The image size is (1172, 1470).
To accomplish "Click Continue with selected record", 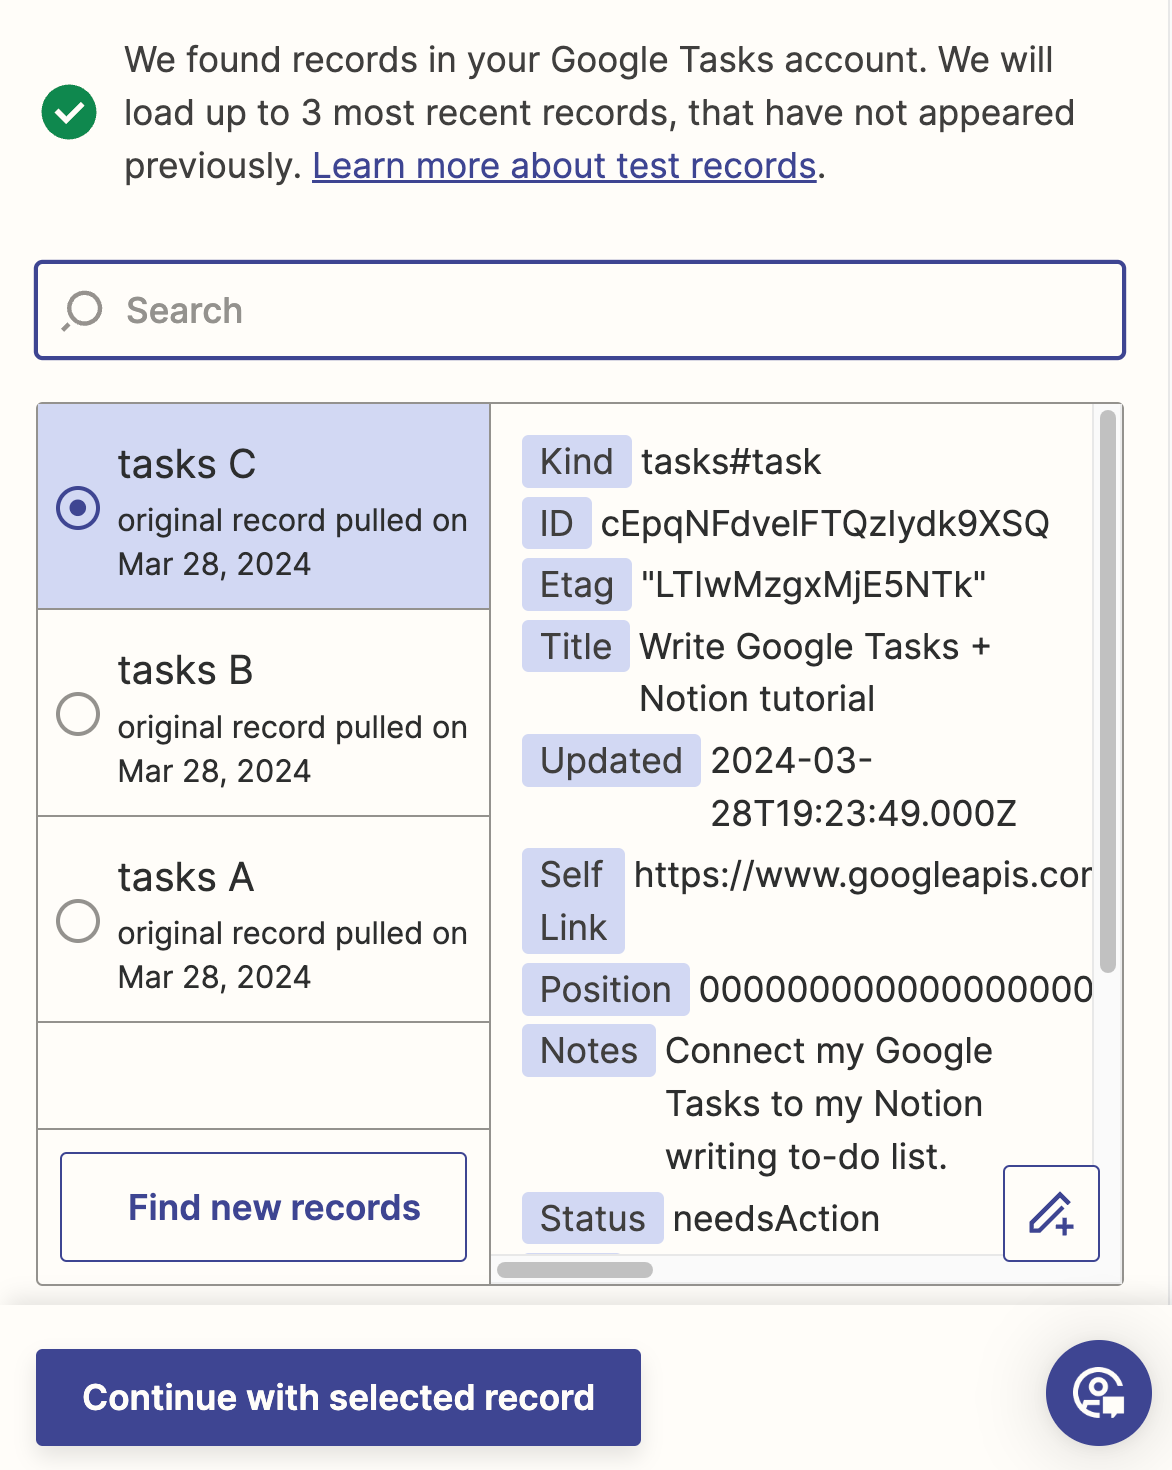I will pos(338,1397).
